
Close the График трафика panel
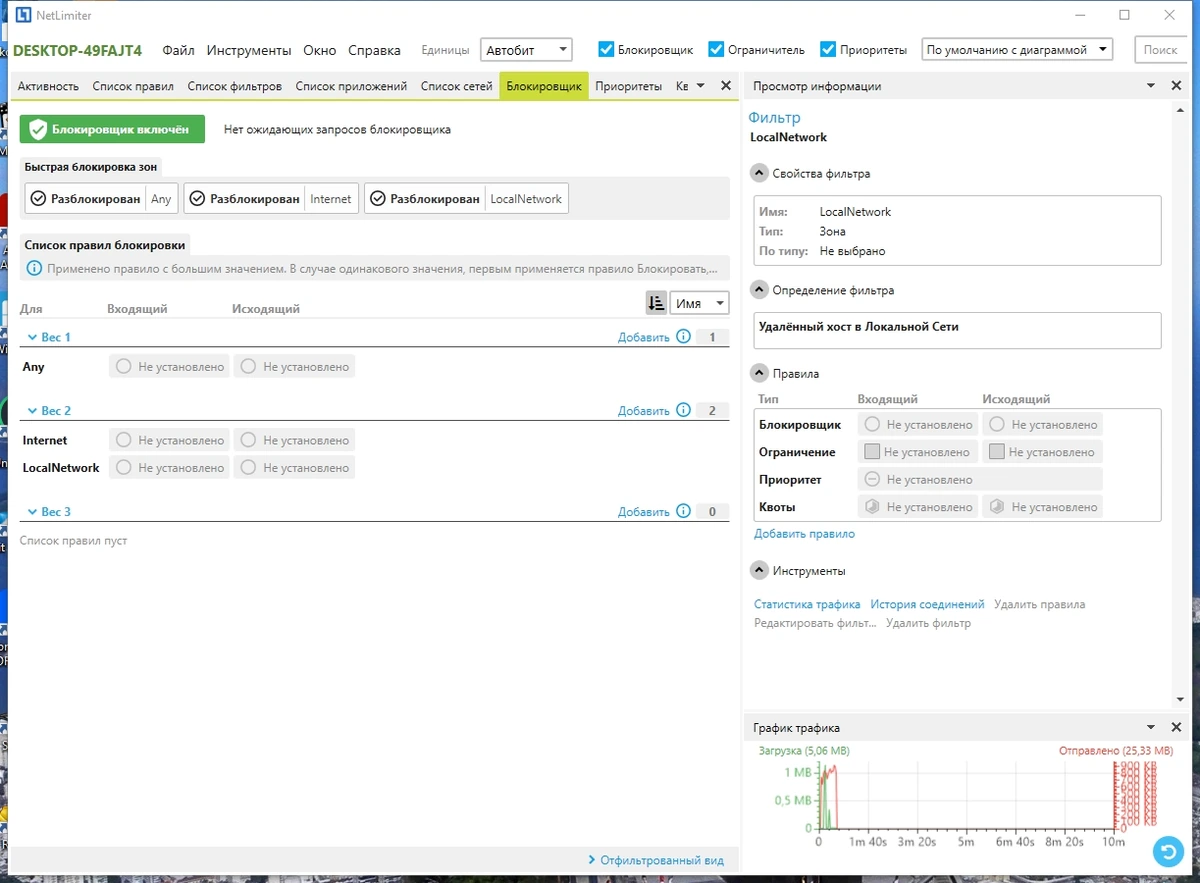click(x=1177, y=727)
